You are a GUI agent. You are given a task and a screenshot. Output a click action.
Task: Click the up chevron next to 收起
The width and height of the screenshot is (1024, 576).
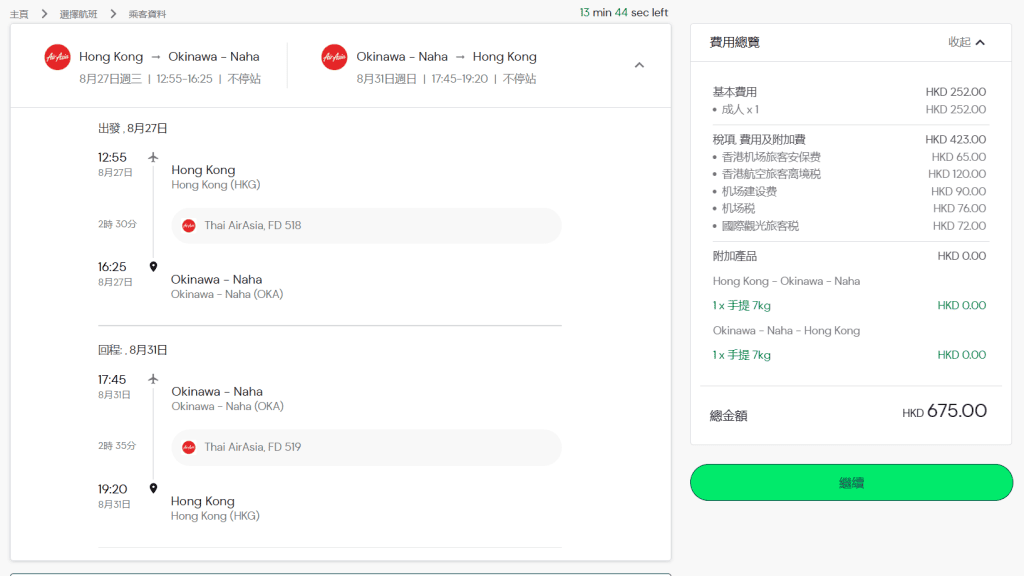(980, 42)
